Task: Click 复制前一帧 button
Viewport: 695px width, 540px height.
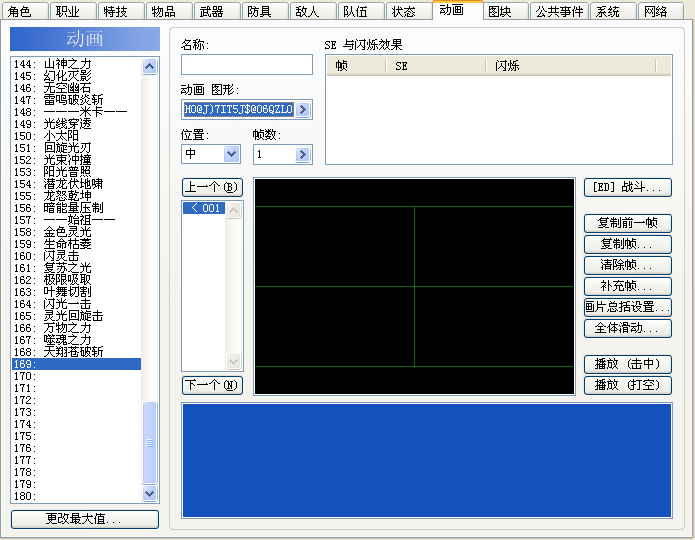Action: 628,223
